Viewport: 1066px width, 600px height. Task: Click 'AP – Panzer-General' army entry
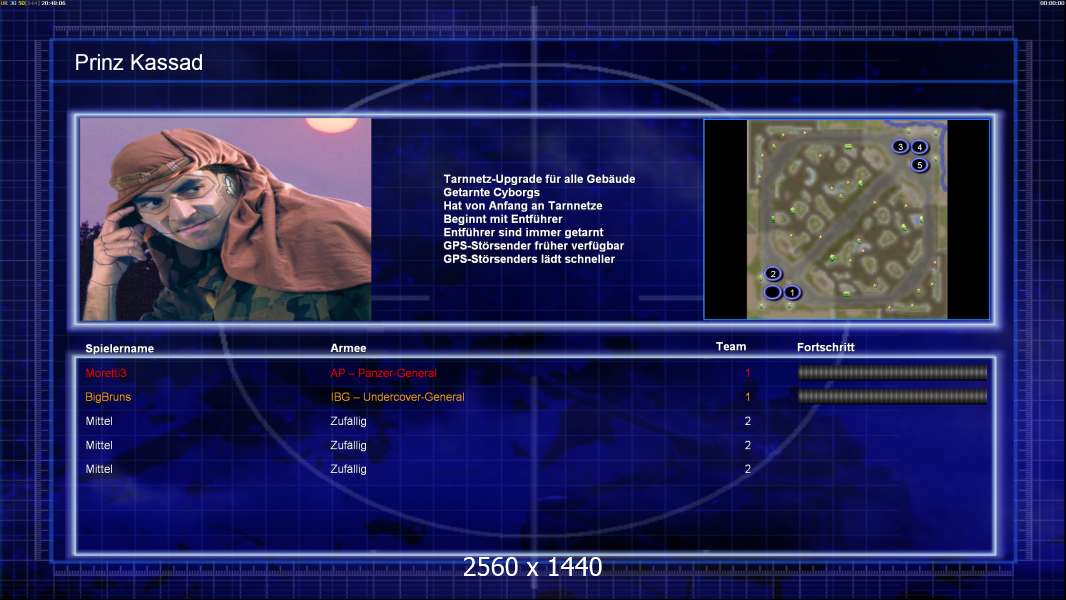[x=383, y=373]
